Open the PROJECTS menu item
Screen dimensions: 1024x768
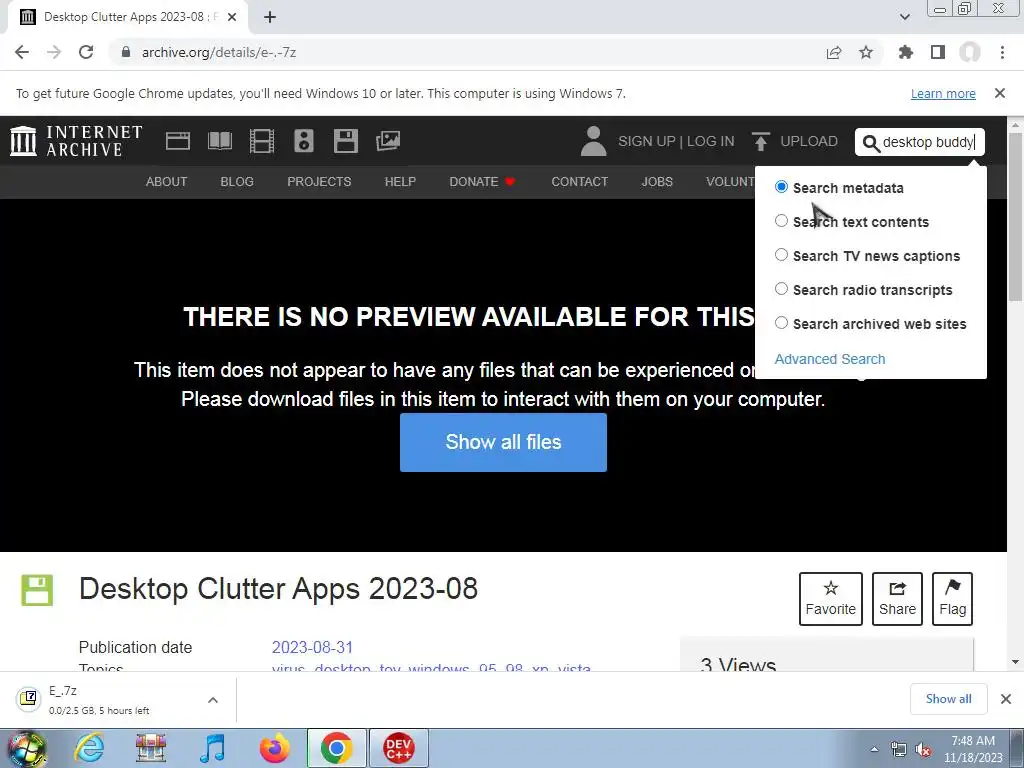[x=319, y=182]
